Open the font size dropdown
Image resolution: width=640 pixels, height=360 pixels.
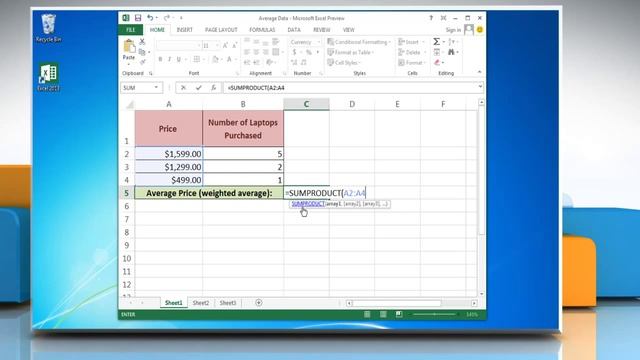pos(217,46)
